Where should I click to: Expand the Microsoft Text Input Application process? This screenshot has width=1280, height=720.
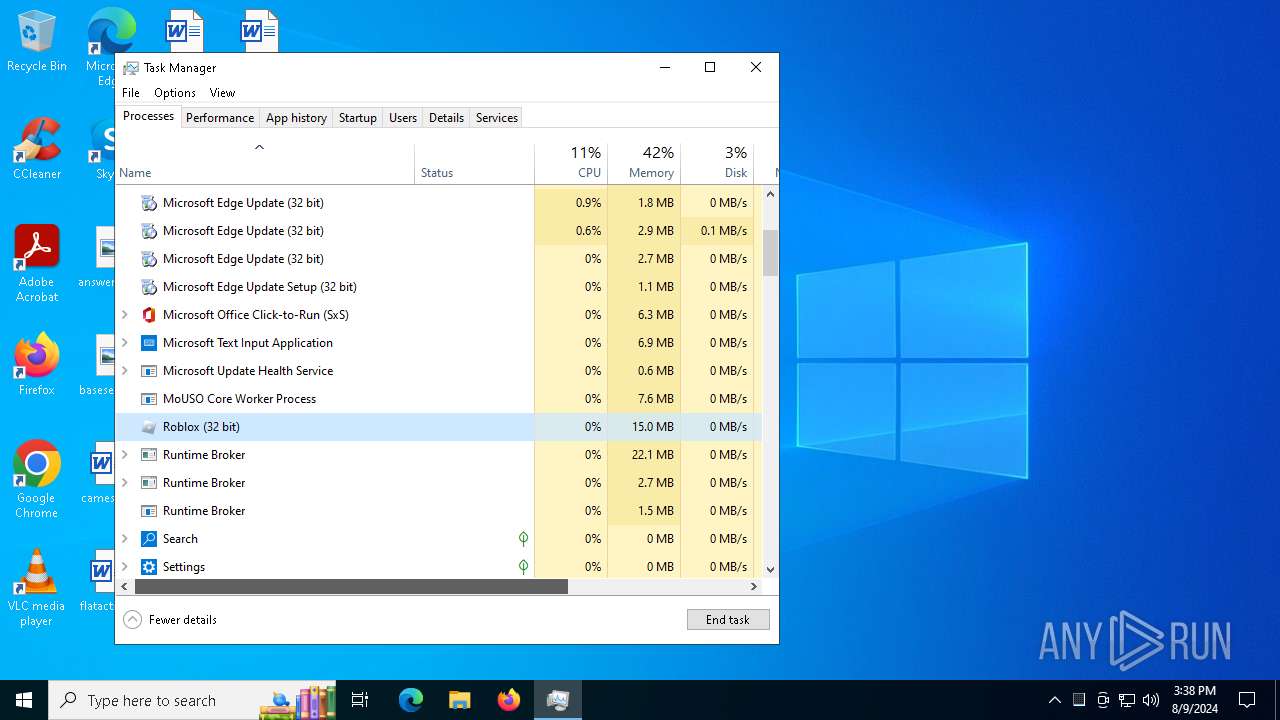(125, 343)
